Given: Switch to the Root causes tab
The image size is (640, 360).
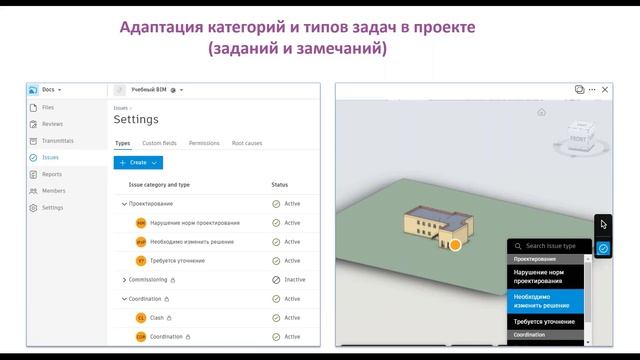Looking at the screenshot, I should point(247,143).
